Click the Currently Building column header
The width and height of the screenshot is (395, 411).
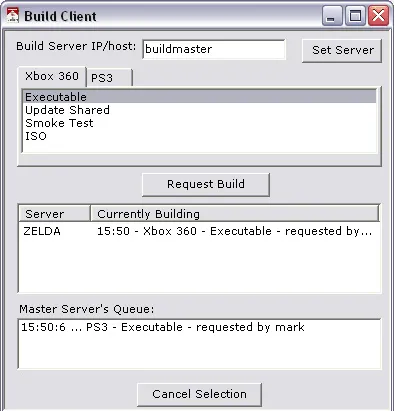point(235,214)
